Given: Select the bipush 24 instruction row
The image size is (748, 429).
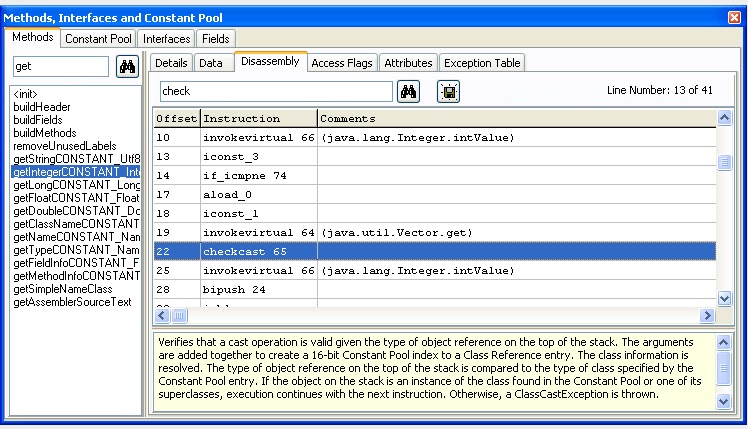Looking at the screenshot, I should pyautogui.click(x=435, y=290).
